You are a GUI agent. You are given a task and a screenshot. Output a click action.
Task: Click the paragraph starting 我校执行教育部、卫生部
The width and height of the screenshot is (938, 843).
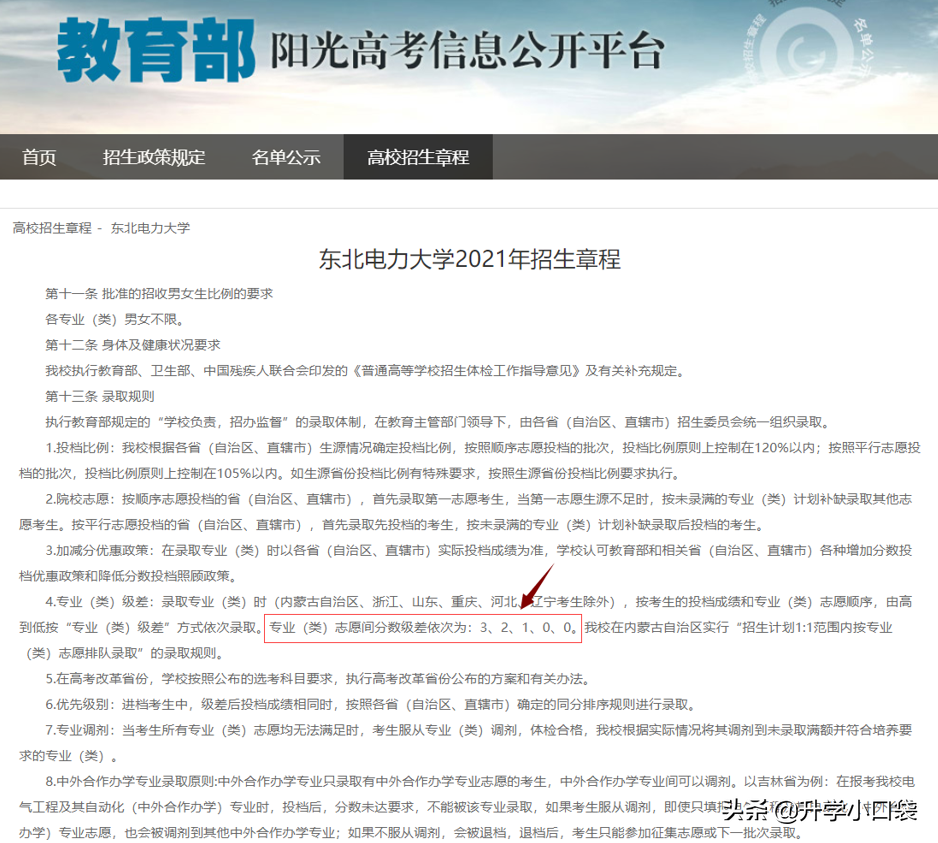[x=366, y=371]
